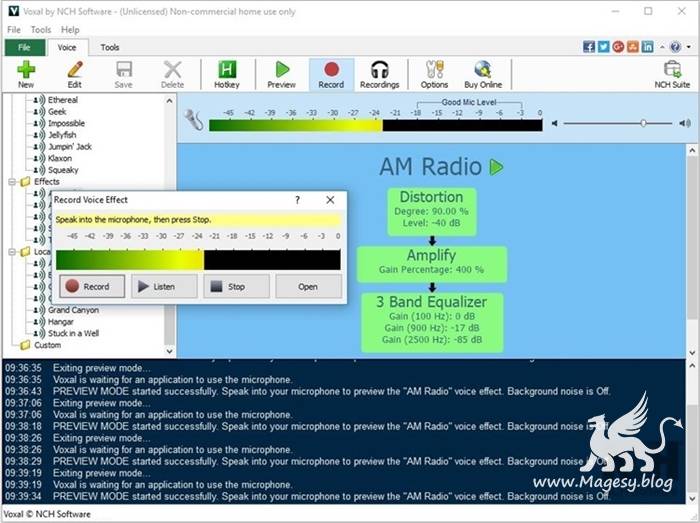Share via the Google Plus icon
The width and height of the screenshot is (700, 523).
618,46
